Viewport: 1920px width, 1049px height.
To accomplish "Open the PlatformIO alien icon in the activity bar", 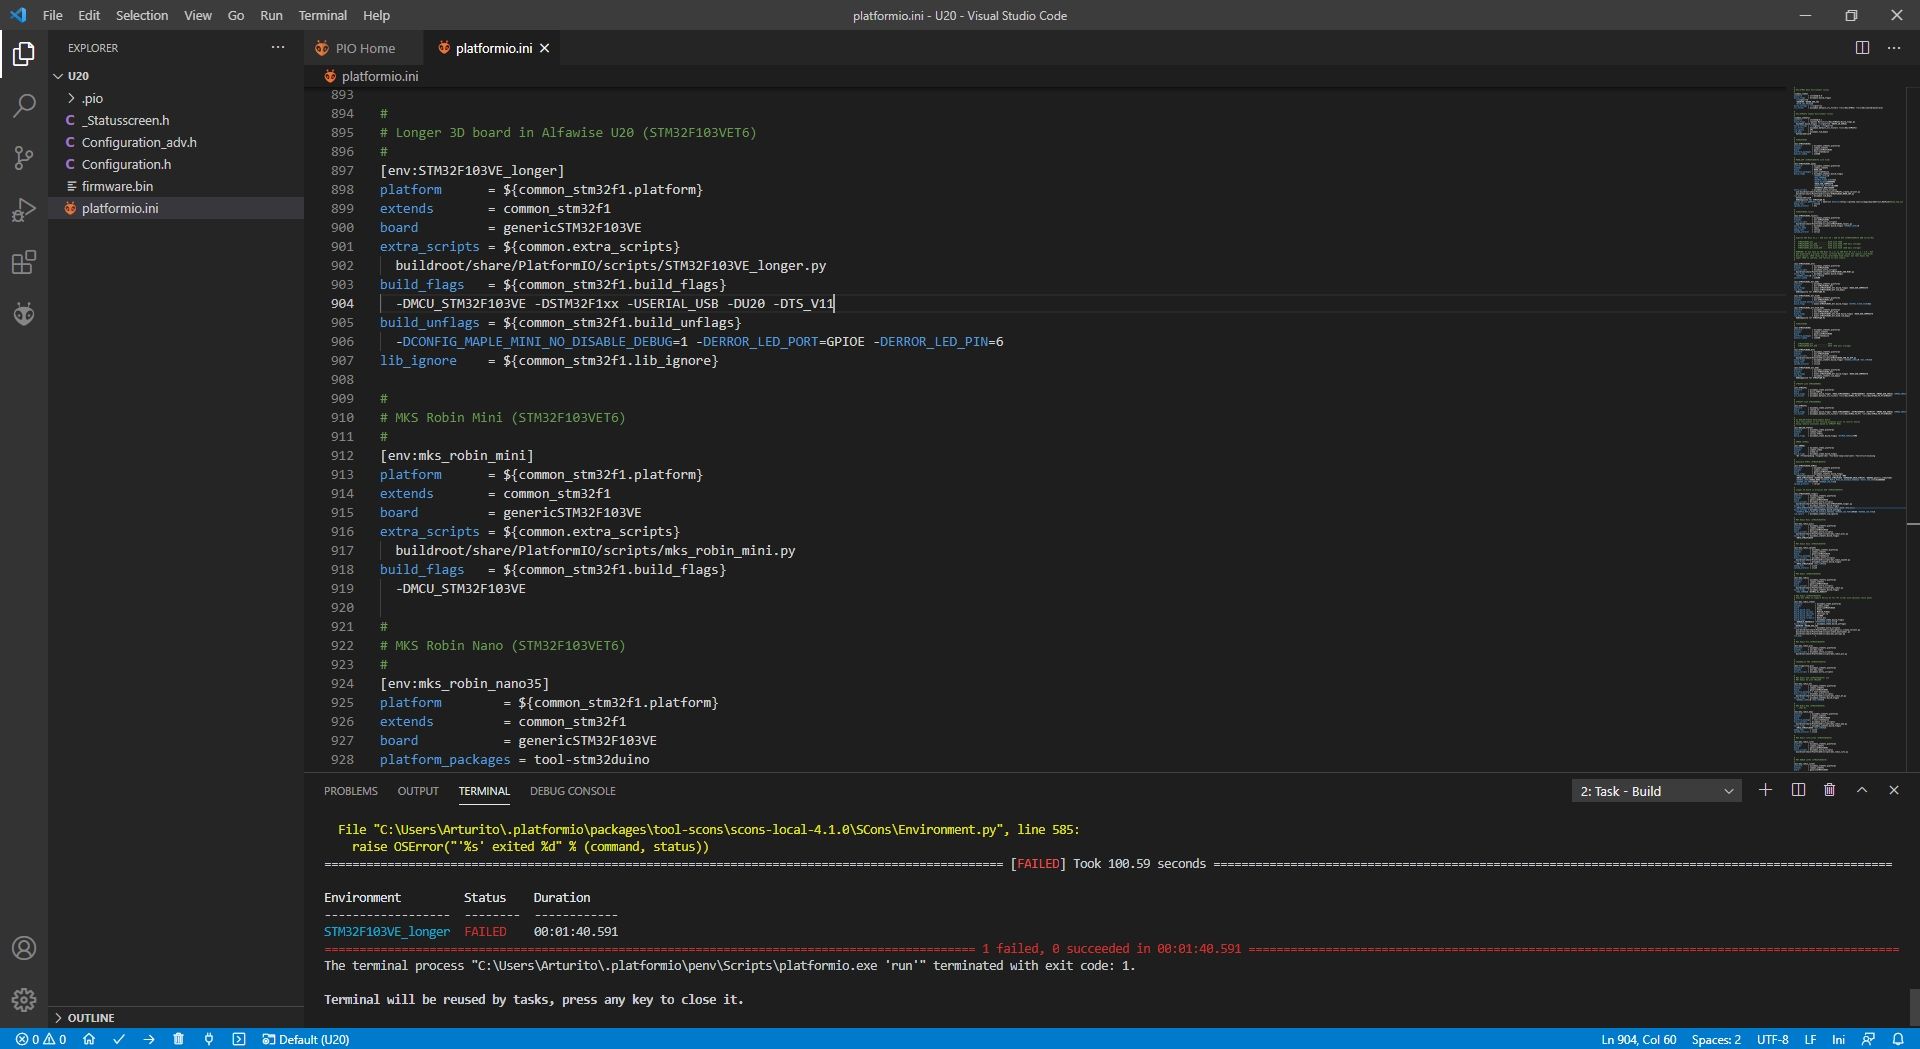I will pos(23,314).
